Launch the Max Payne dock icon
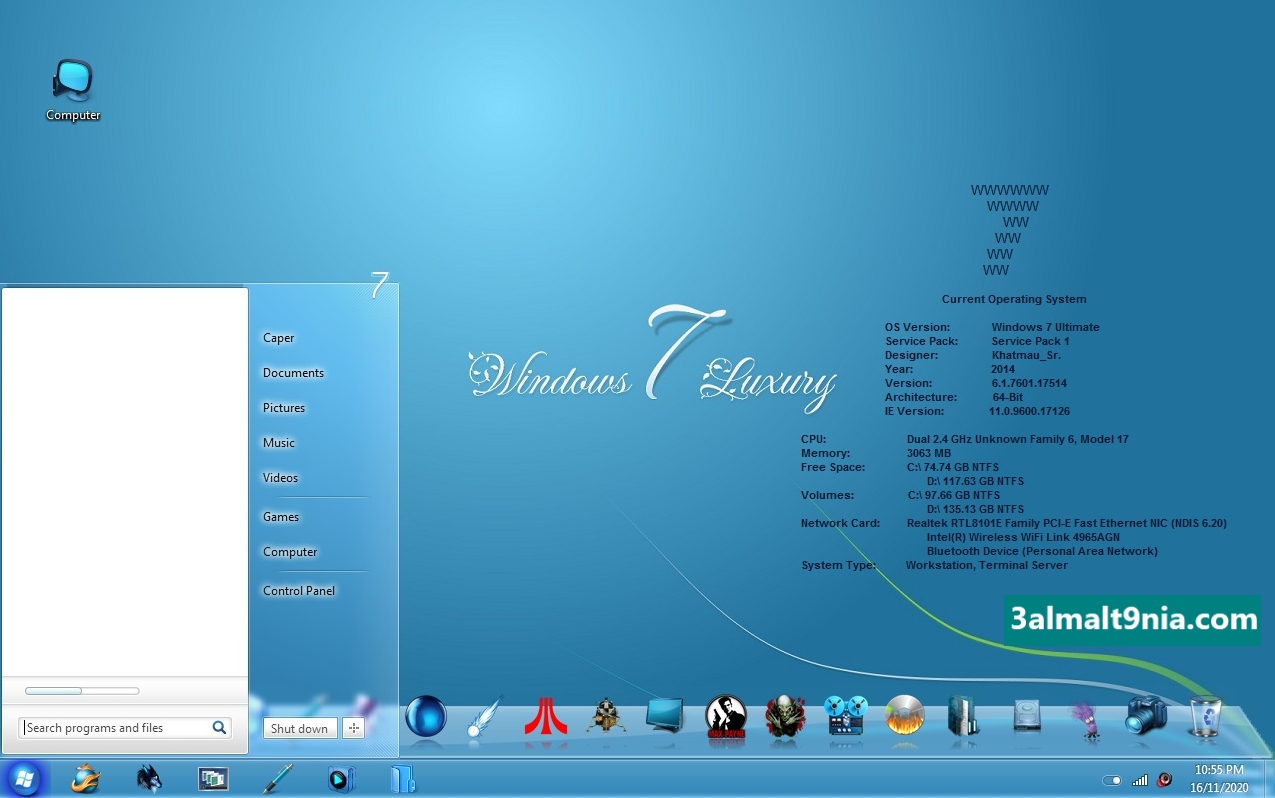The height and width of the screenshot is (798, 1275). [726, 716]
